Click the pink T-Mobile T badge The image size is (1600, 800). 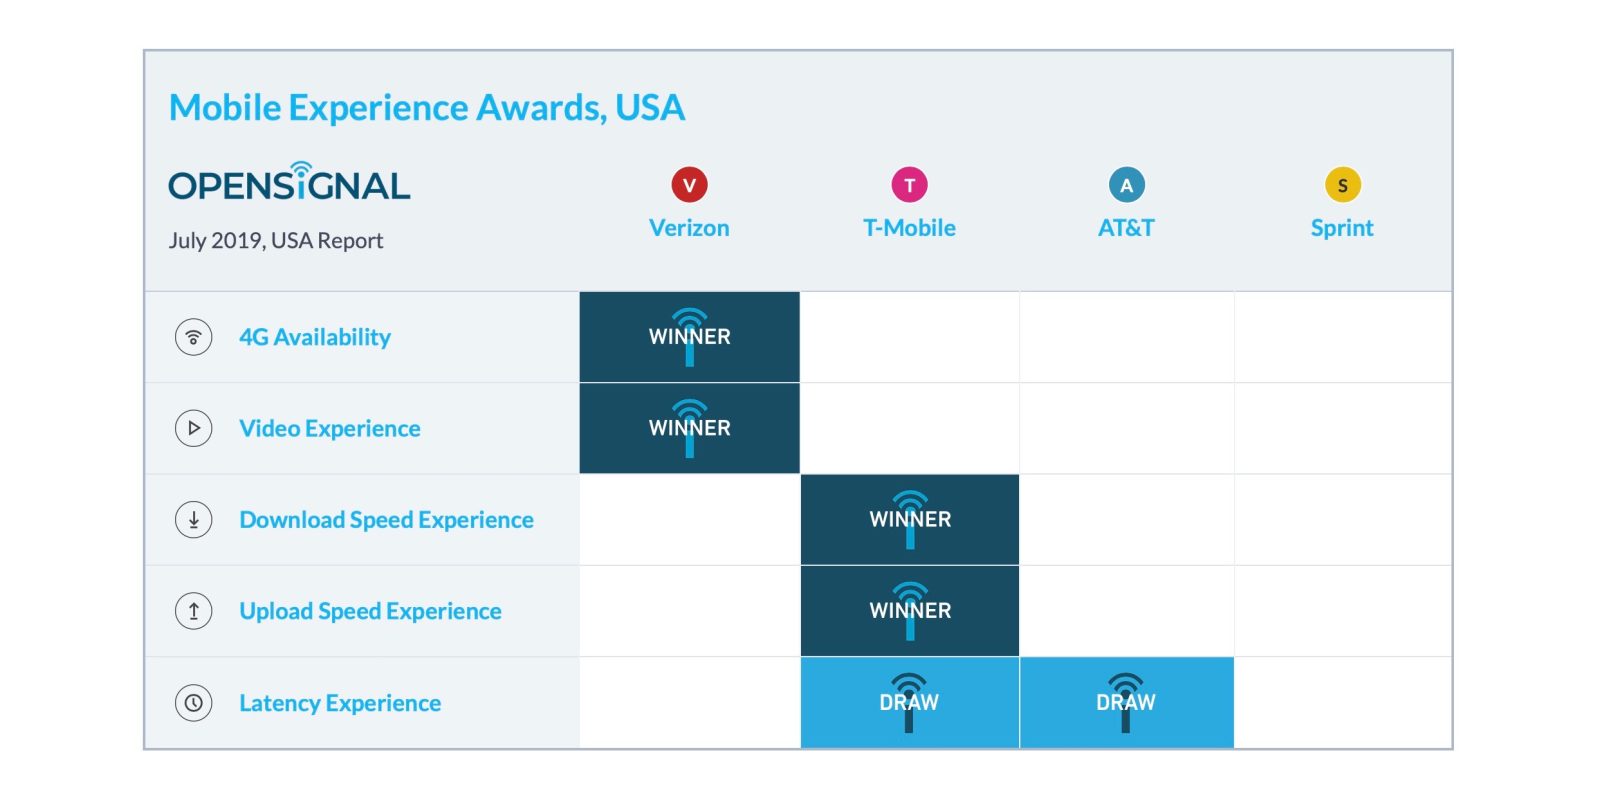909,185
